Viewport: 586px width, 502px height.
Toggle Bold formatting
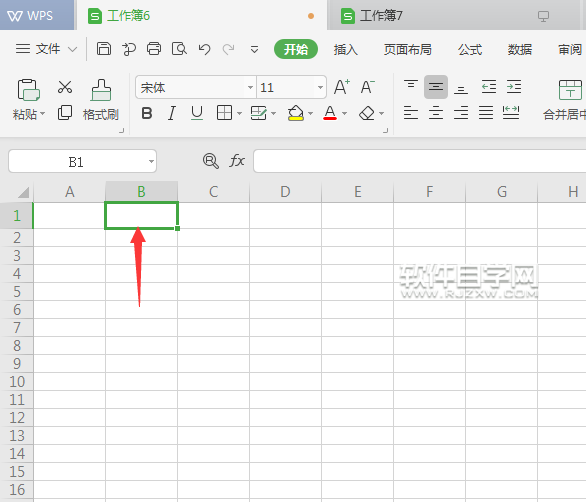click(x=147, y=113)
